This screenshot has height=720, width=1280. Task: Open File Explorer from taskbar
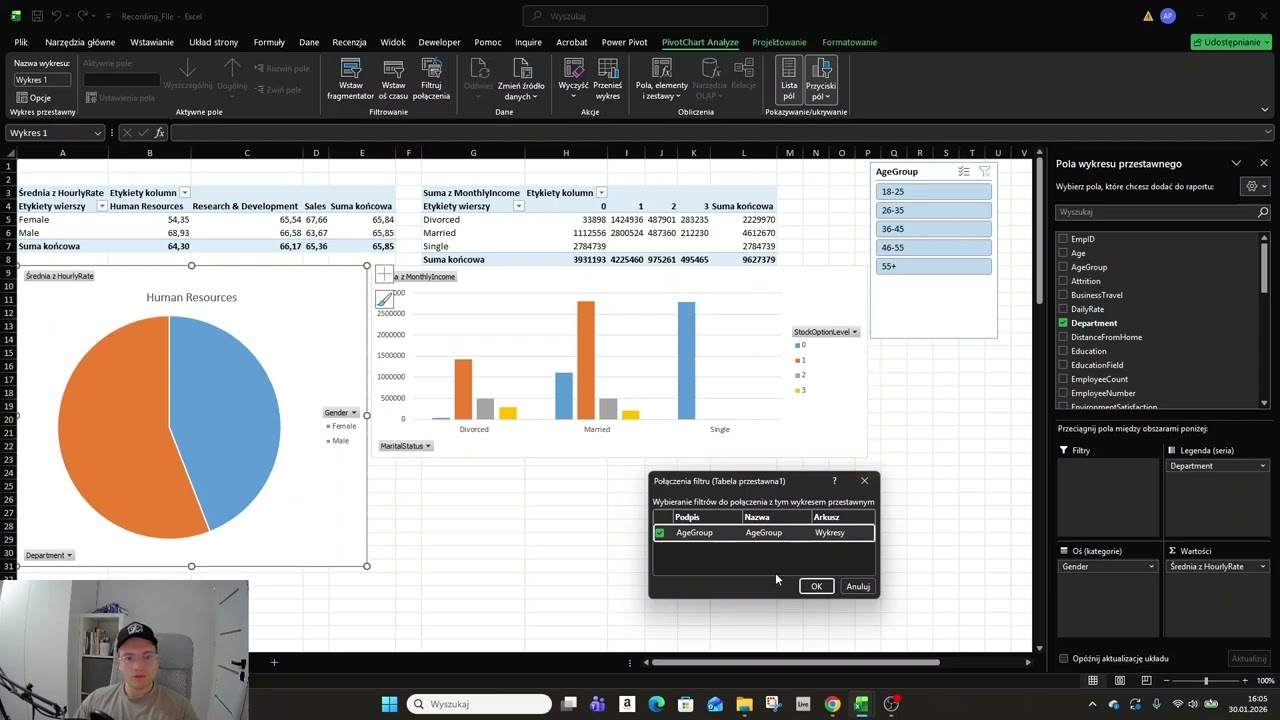tap(744, 704)
